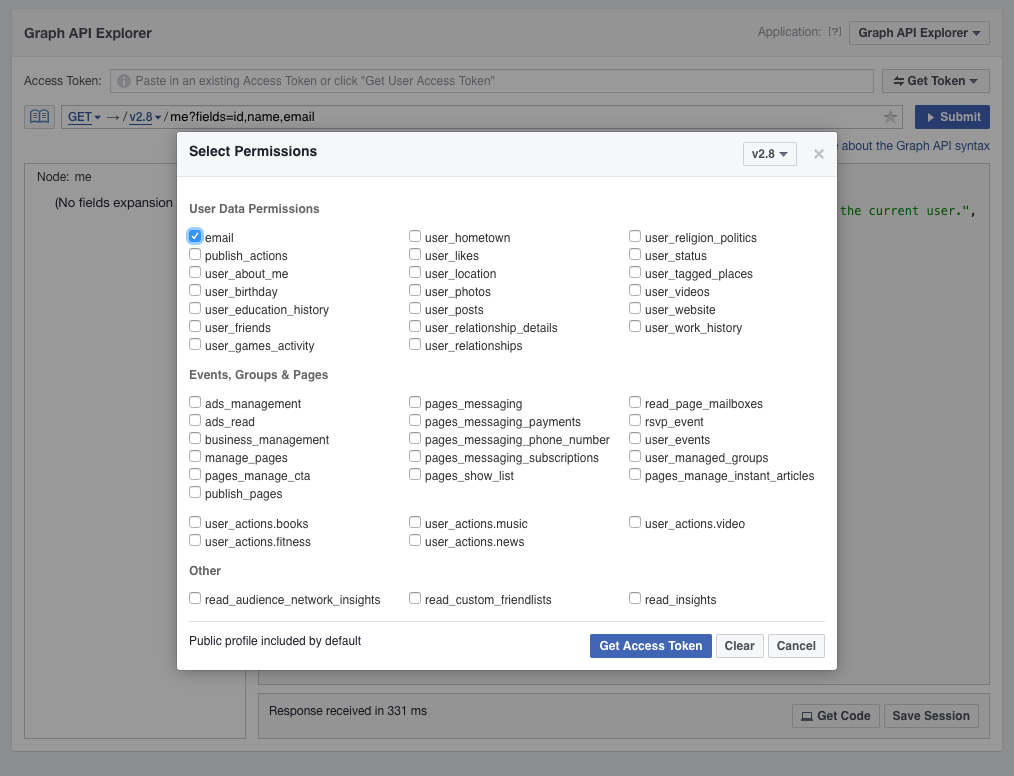Enable pages_manage_cta checkbox
1014x776 pixels.
195,475
